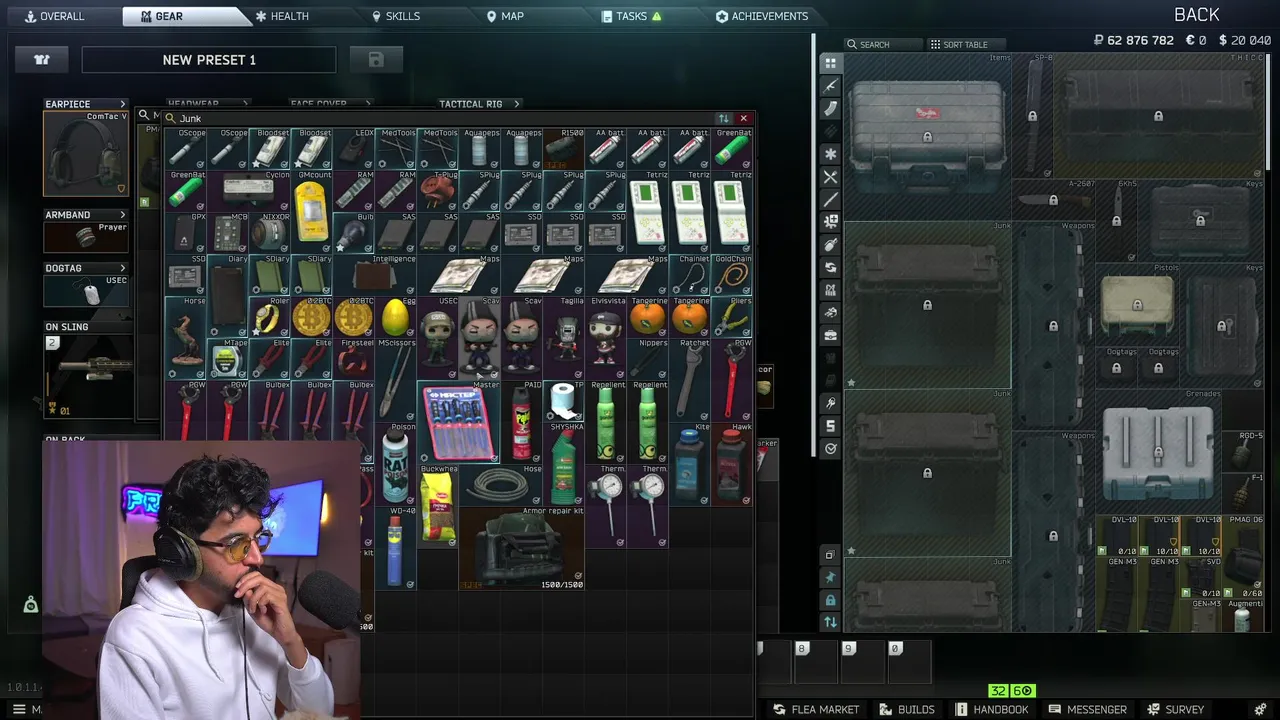Toggle the stash lock icon at sidebar bottom

[x=830, y=600]
